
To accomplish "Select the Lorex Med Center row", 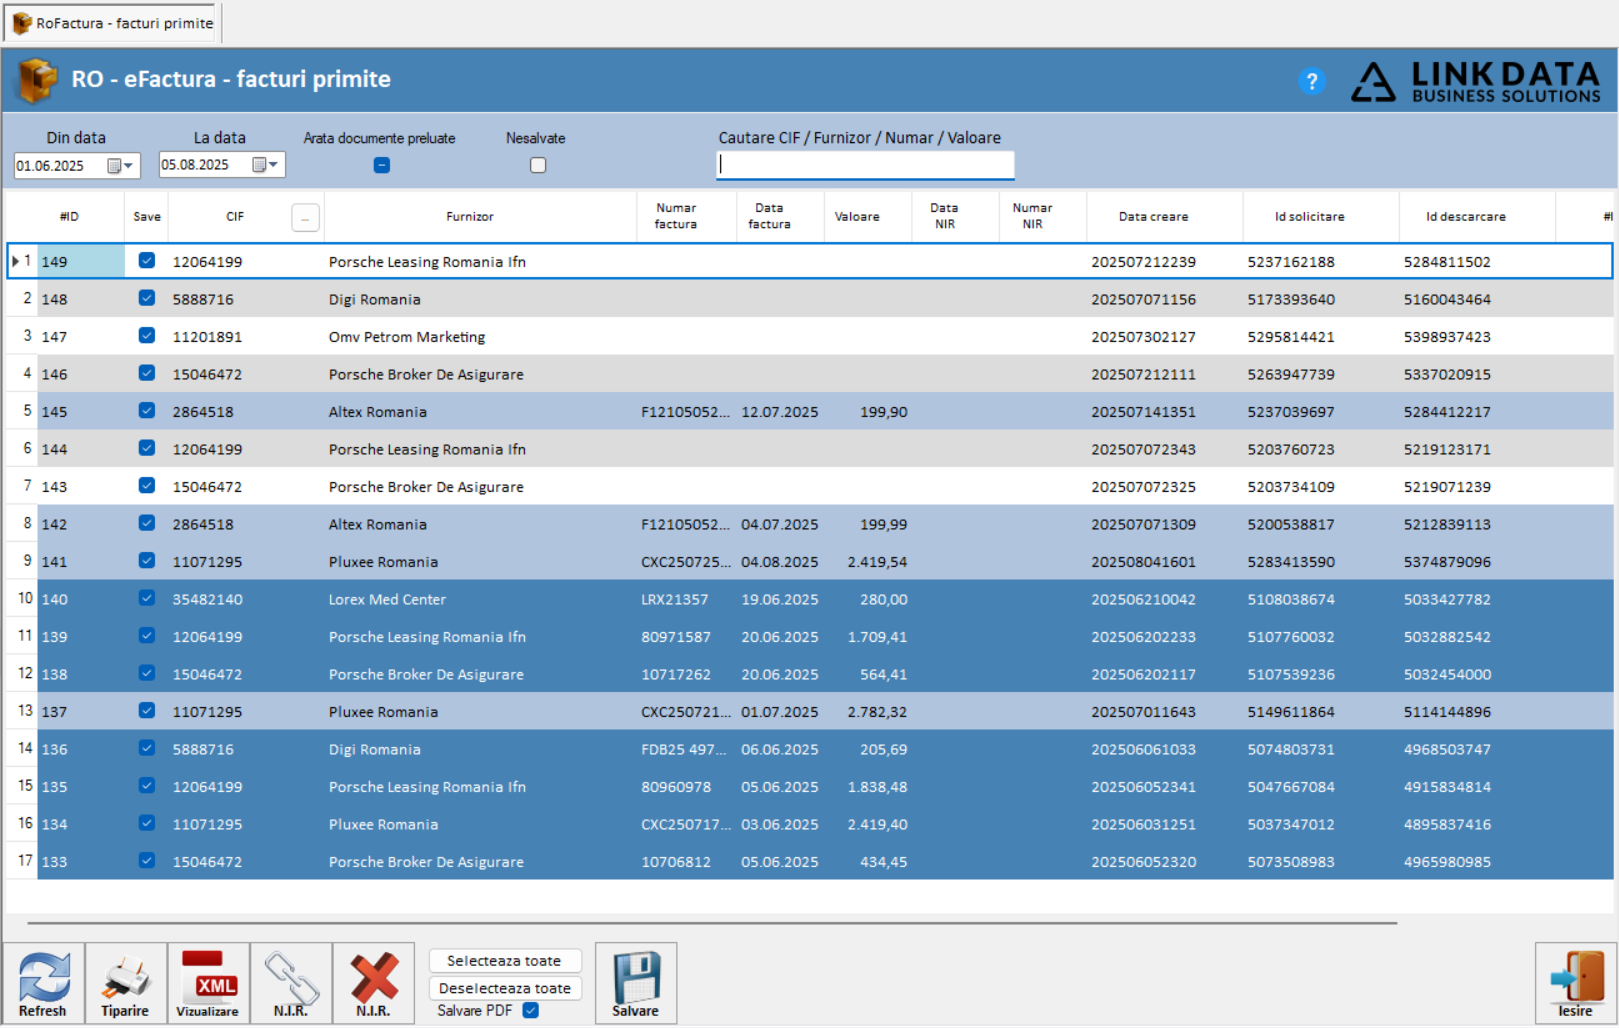I will pyautogui.click(x=810, y=599).
